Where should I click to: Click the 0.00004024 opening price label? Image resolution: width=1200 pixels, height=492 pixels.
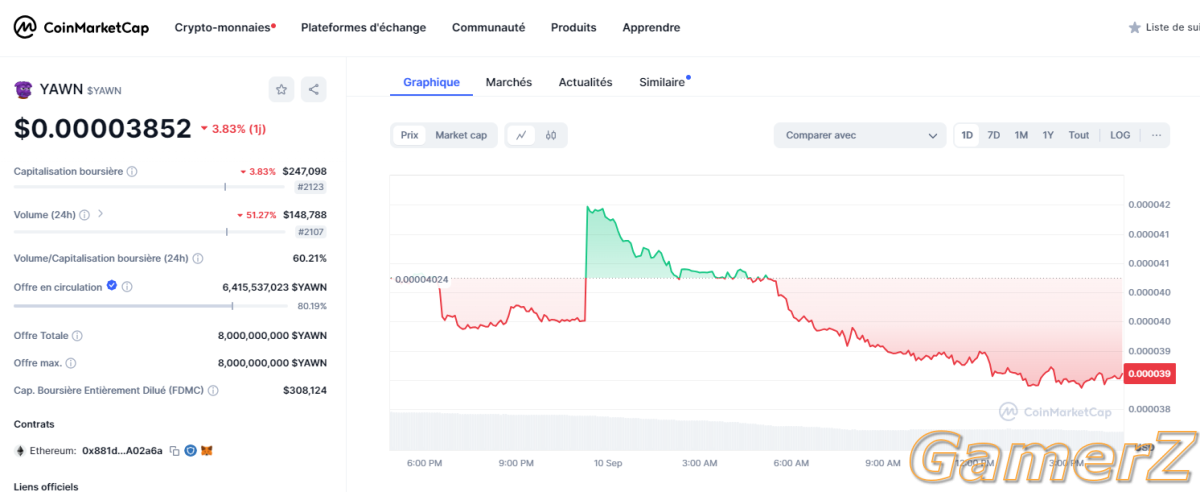click(420, 279)
